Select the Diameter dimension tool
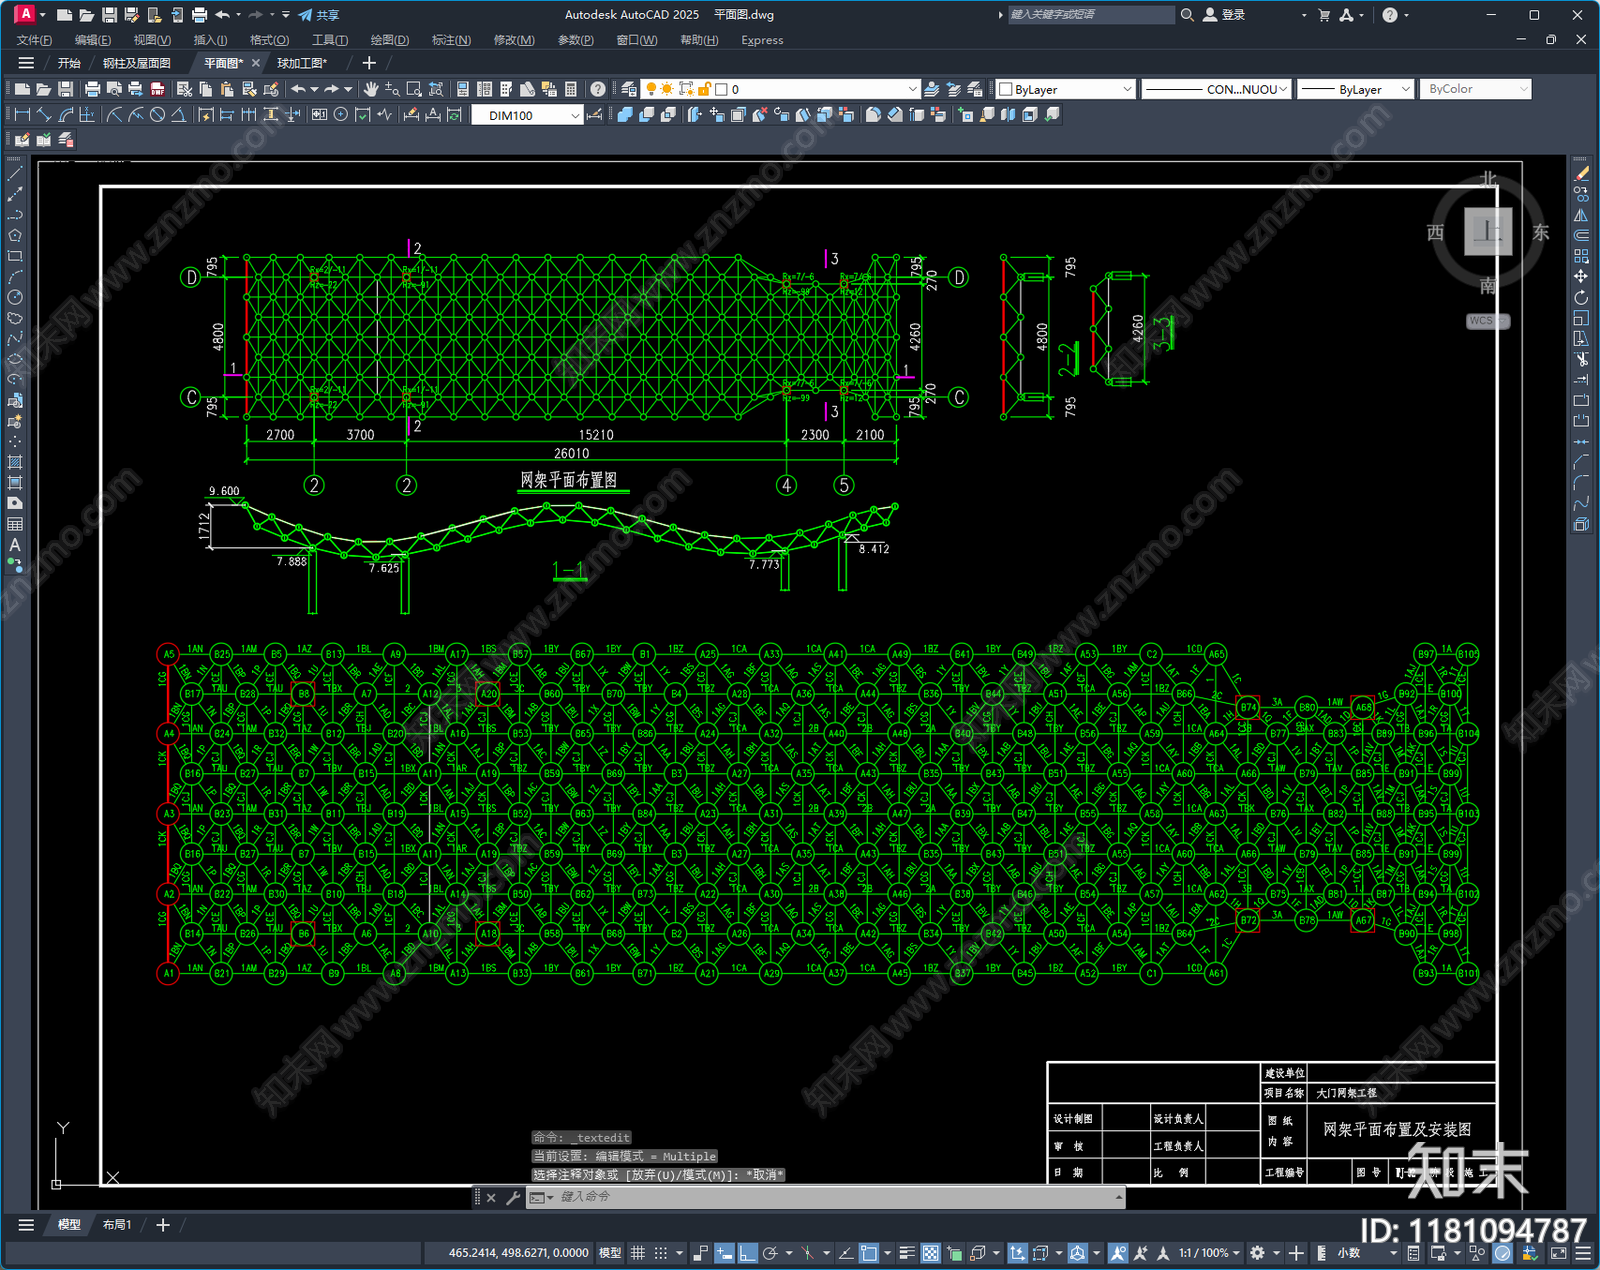The image size is (1600, 1270). (x=157, y=115)
